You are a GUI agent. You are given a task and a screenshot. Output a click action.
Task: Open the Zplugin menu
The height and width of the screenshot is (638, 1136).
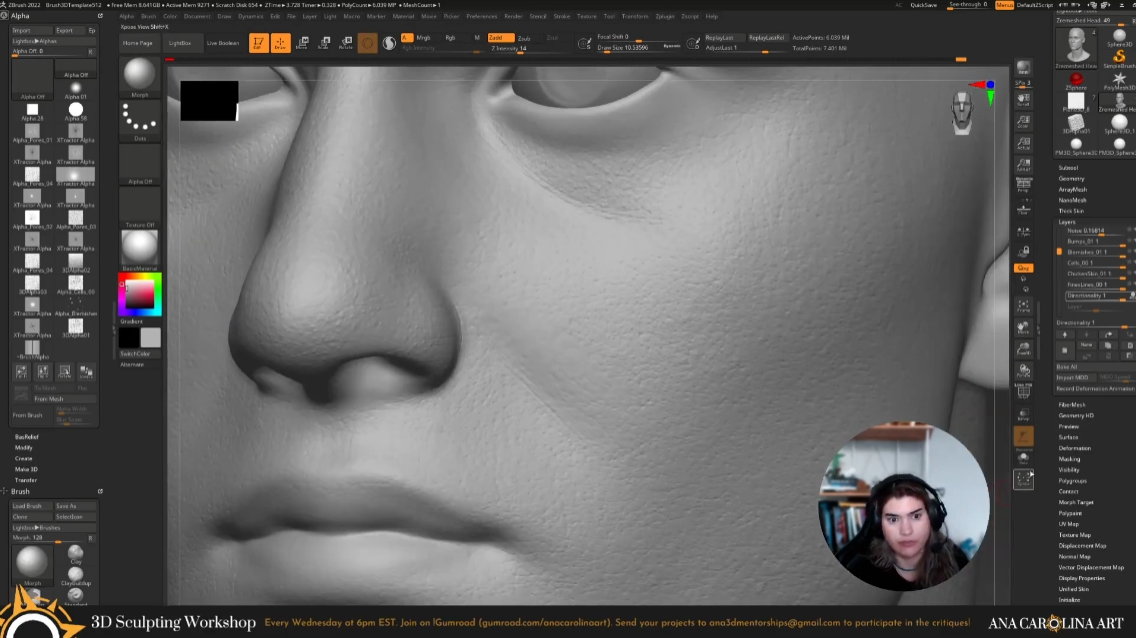664,16
